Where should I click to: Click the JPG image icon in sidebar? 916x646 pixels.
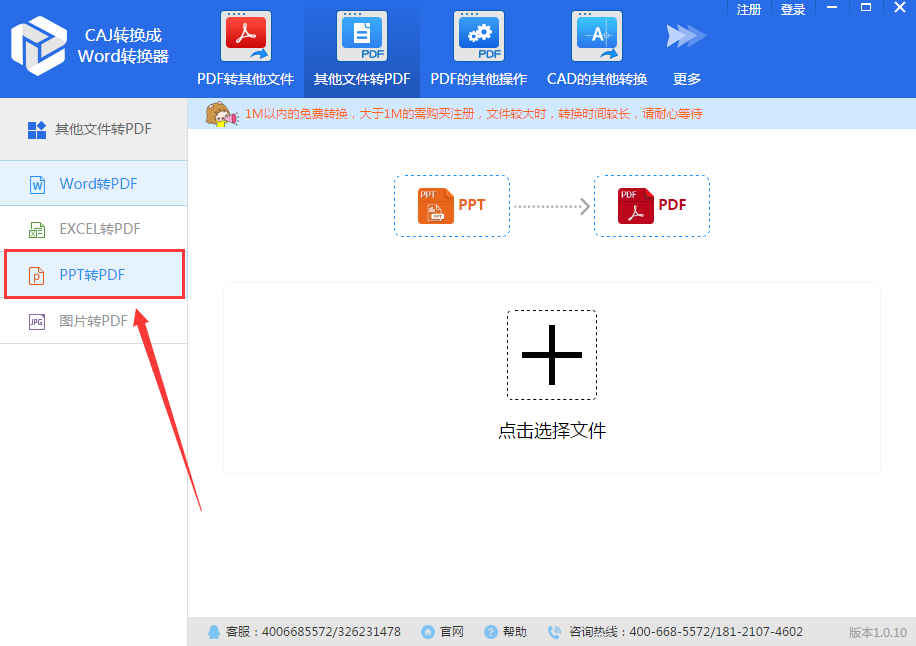click(x=37, y=321)
